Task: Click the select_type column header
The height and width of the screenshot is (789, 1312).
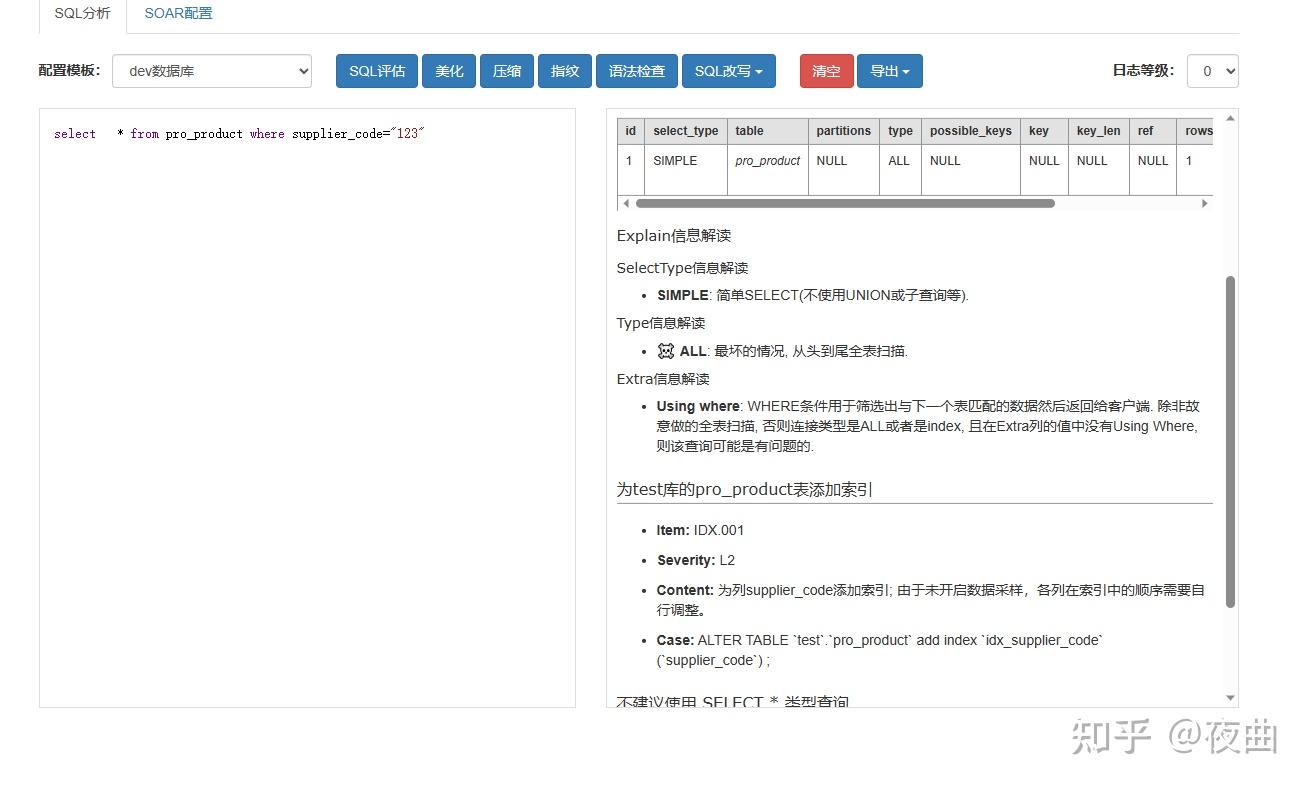Action: tap(685, 131)
